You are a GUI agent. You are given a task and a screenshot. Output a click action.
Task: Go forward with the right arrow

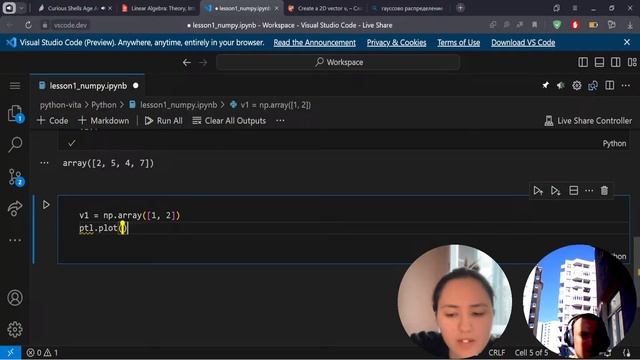click(x=203, y=62)
